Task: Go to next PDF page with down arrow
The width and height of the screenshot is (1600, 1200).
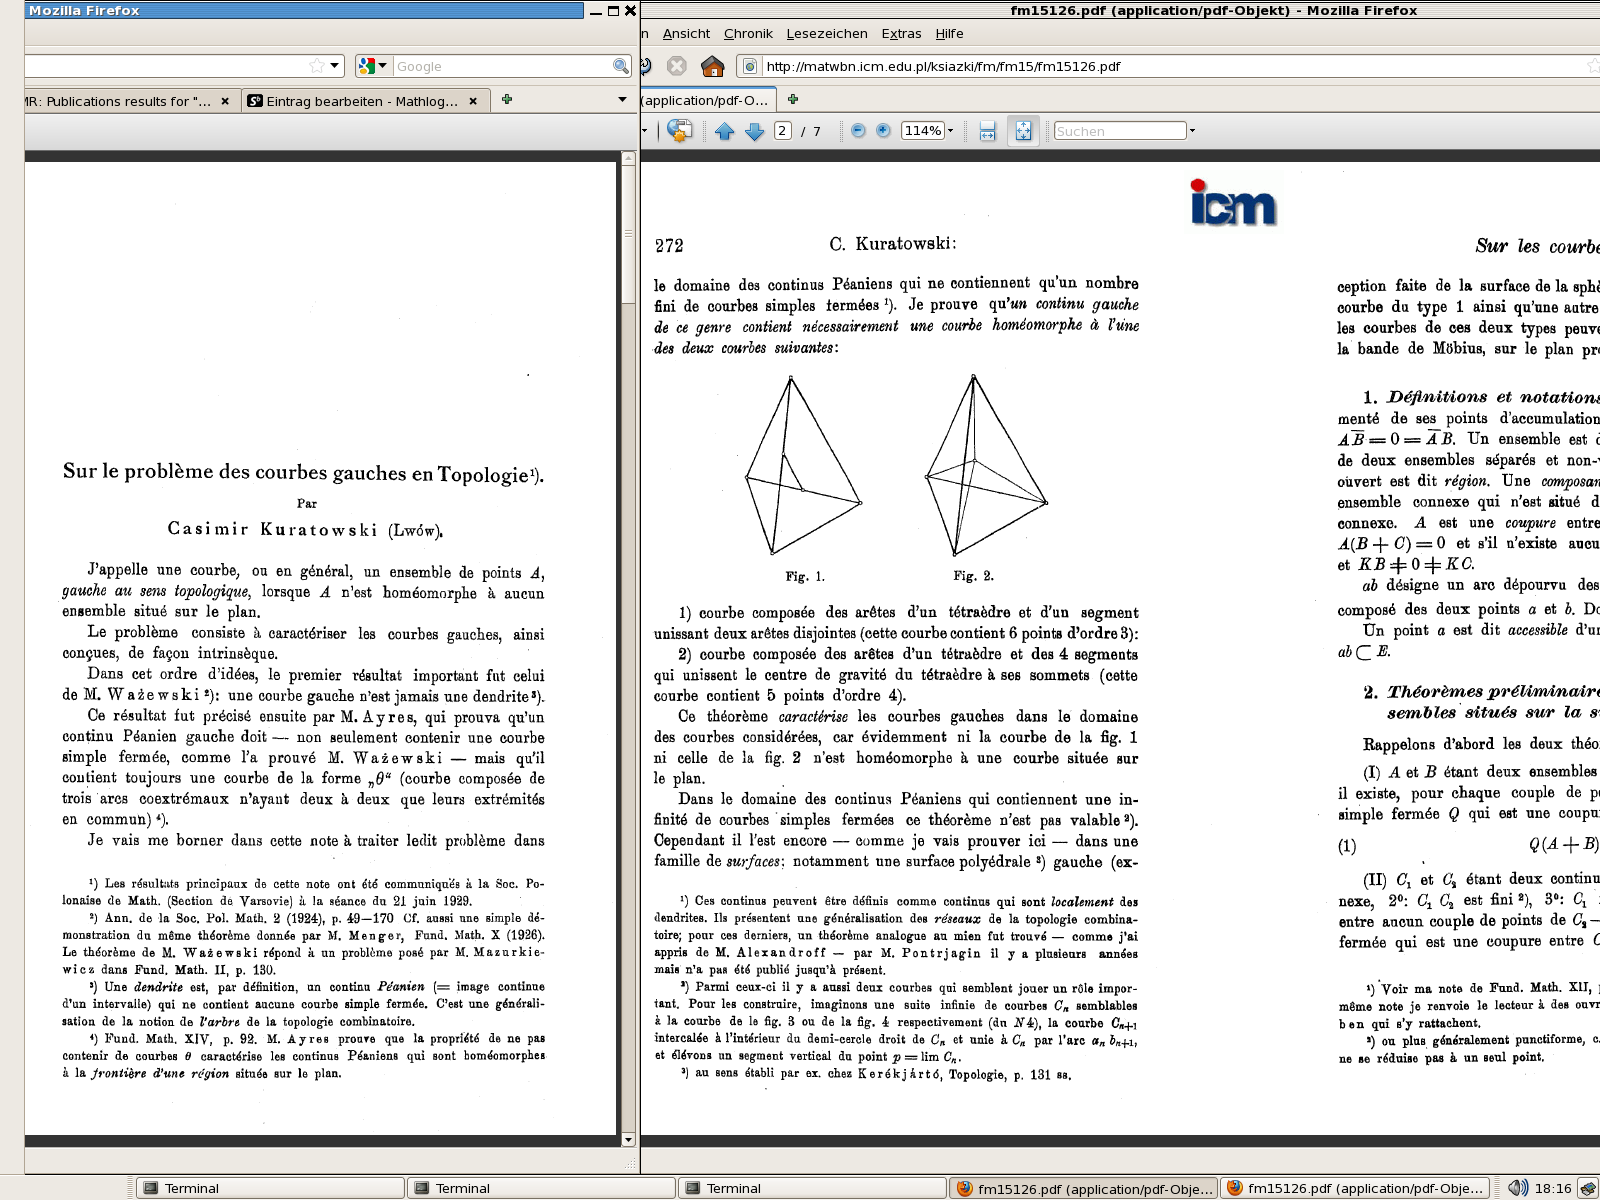Action: click(755, 131)
